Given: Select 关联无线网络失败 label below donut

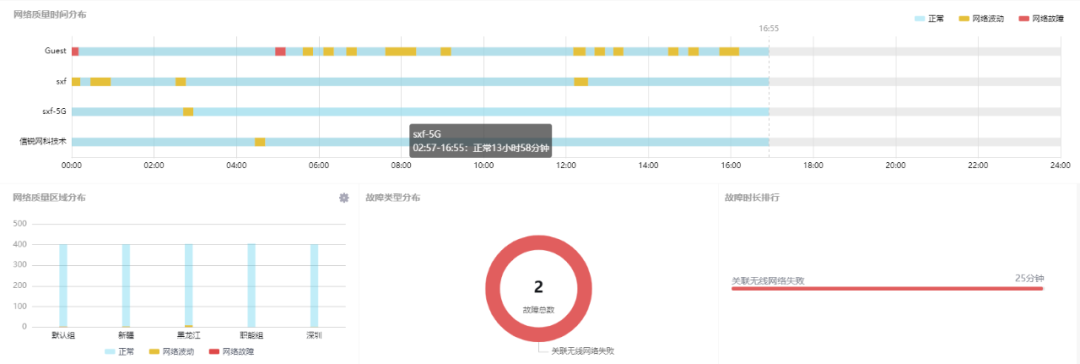Looking at the screenshot, I should click(583, 351).
